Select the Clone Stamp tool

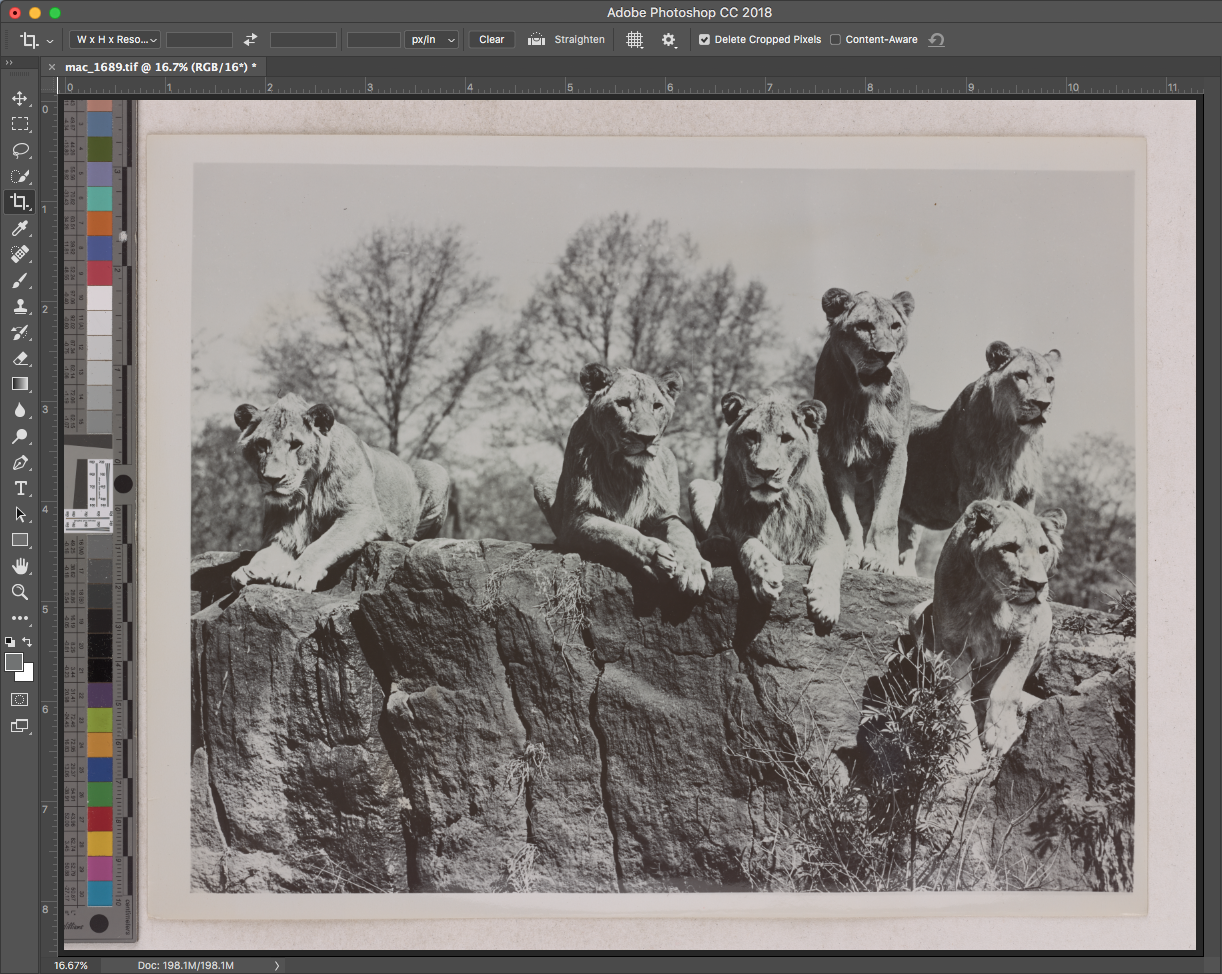click(x=19, y=307)
